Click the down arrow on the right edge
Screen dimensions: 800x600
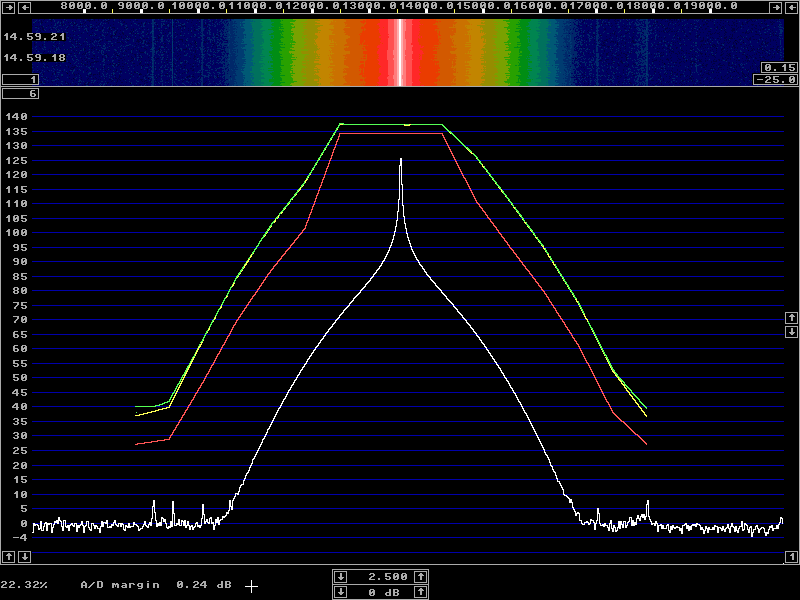pos(791,332)
